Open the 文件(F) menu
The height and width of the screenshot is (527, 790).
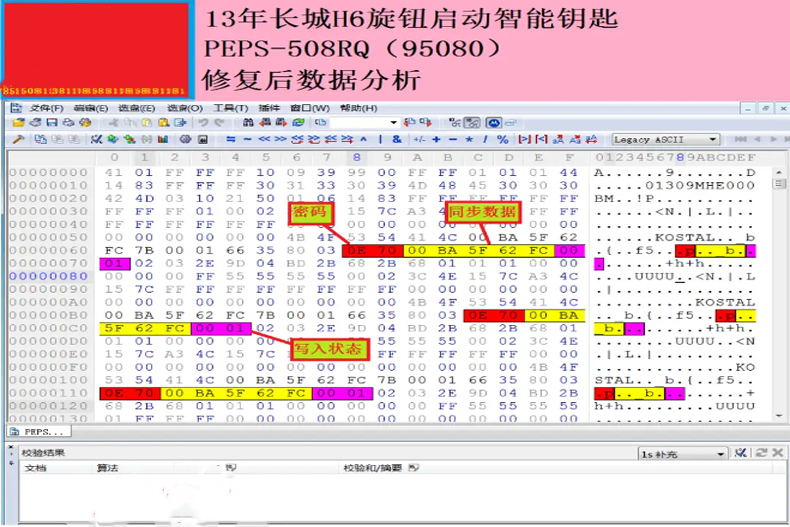click(45, 108)
